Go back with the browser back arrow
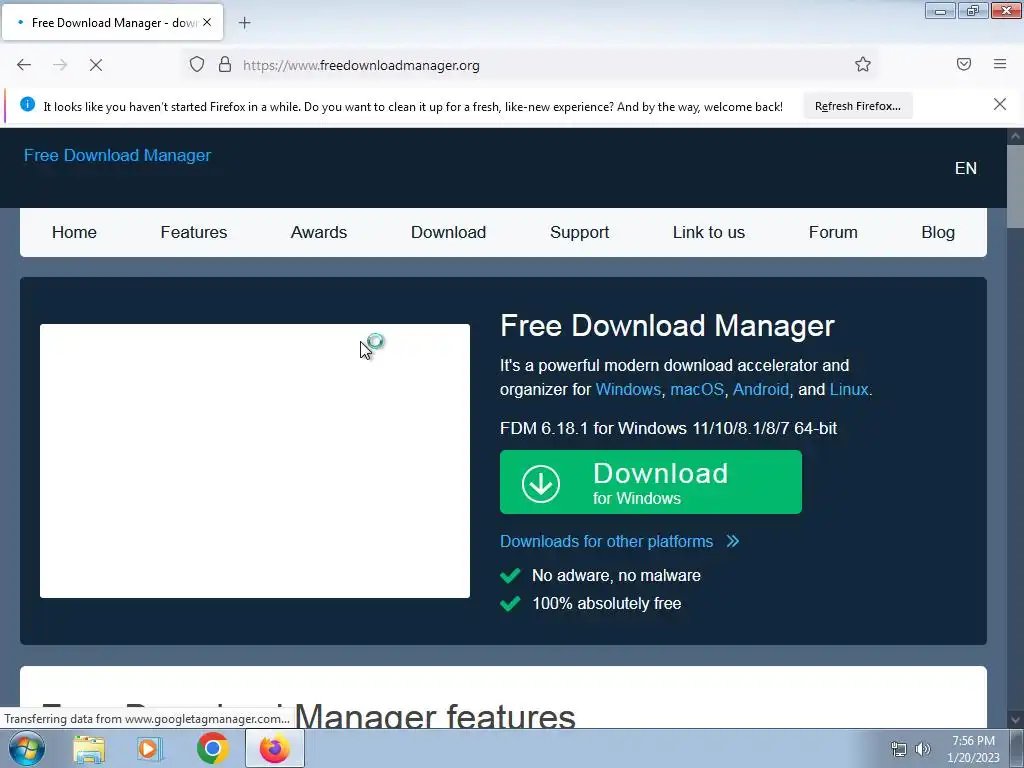 (x=24, y=65)
